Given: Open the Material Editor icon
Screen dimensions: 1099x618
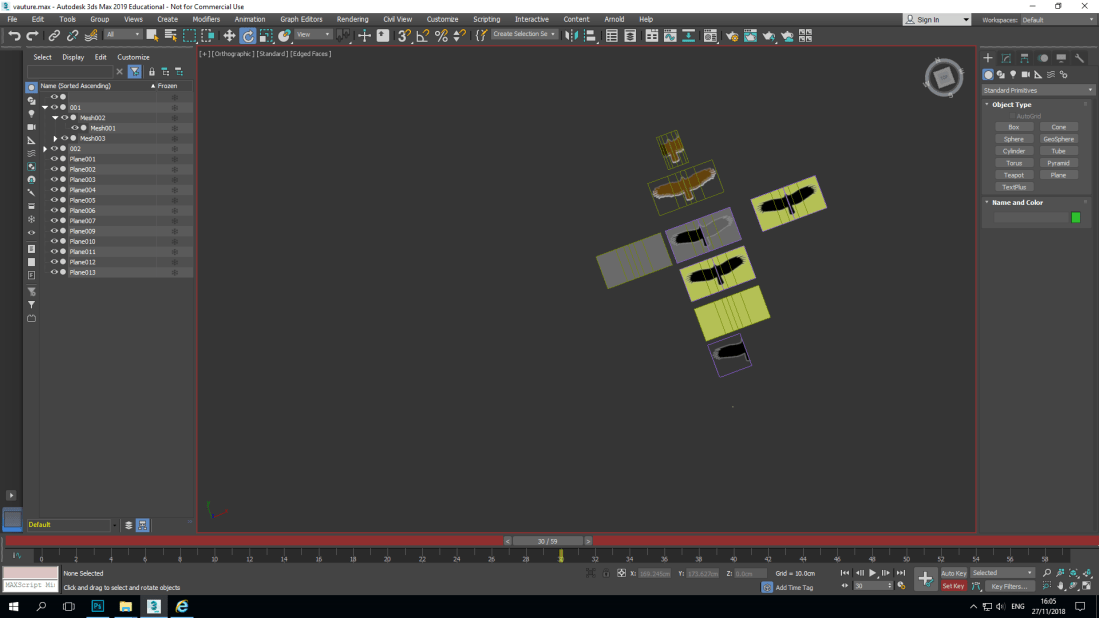Looking at the screenshot, I should click(710, 36).
